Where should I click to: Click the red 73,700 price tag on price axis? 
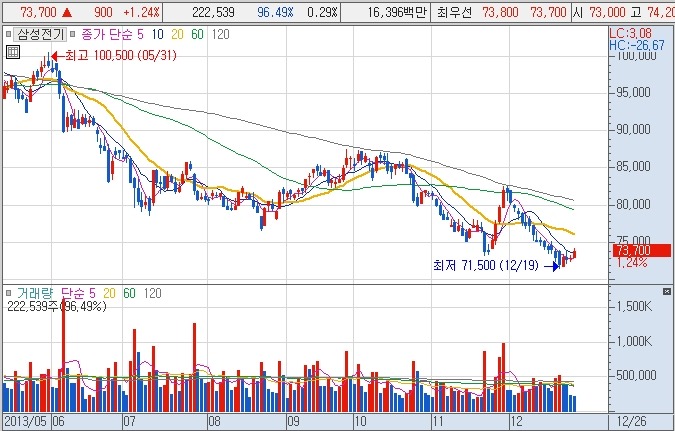[642, 250]
